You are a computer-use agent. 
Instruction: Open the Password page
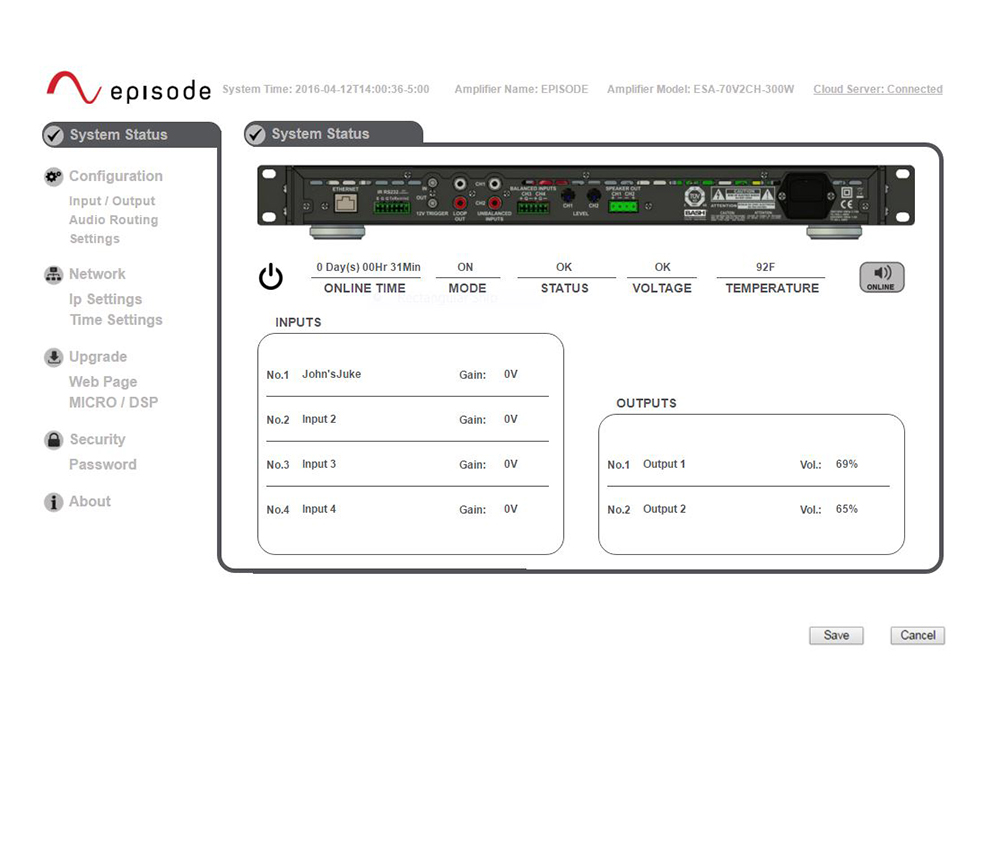point(102,464)
